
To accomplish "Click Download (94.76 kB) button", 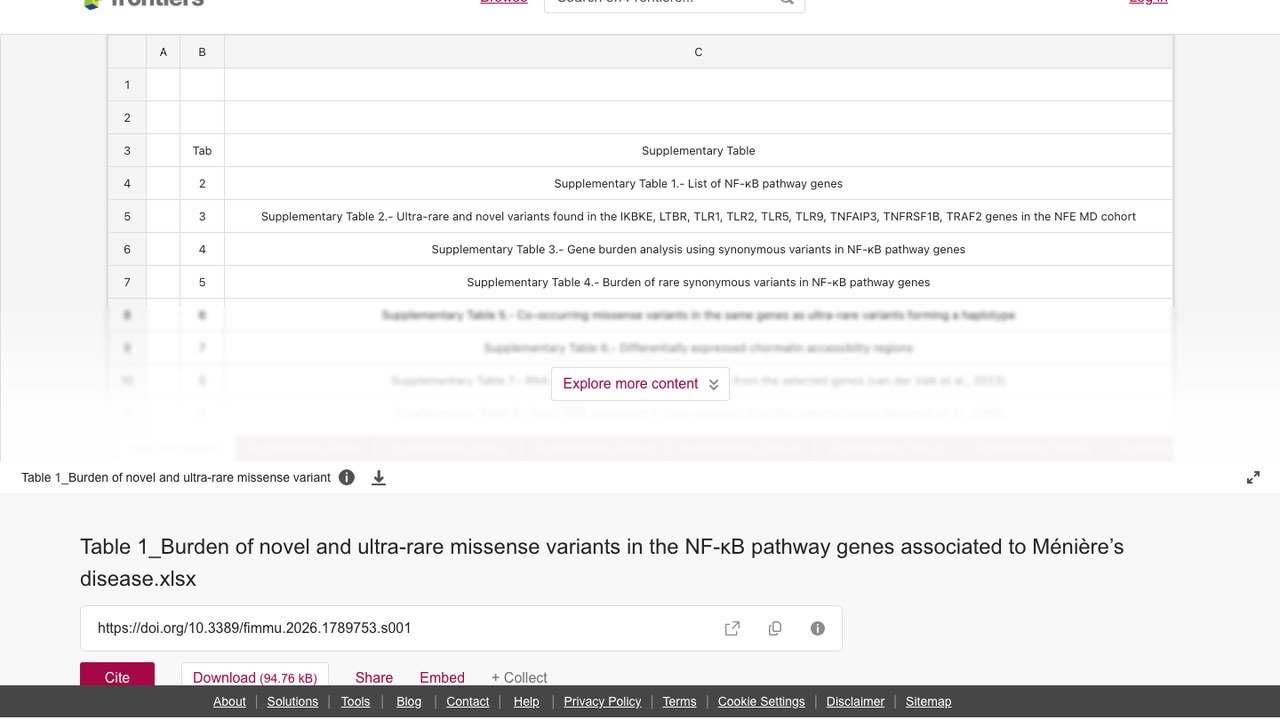I will [255, 675].
